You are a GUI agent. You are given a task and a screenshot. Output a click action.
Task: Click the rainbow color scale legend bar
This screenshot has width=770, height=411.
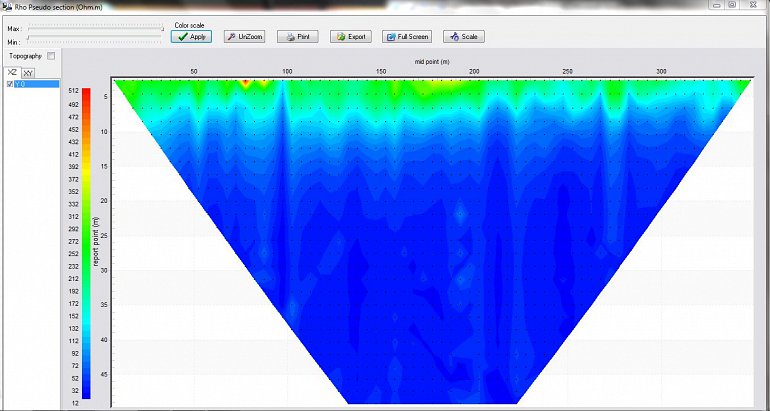(x=86, y=243)
